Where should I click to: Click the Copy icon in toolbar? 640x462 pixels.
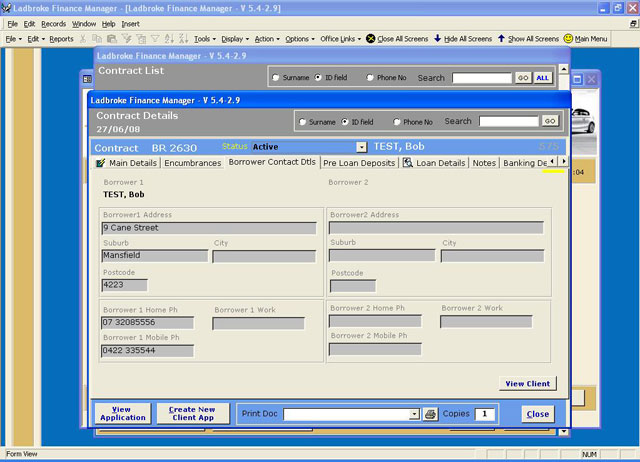97,39
